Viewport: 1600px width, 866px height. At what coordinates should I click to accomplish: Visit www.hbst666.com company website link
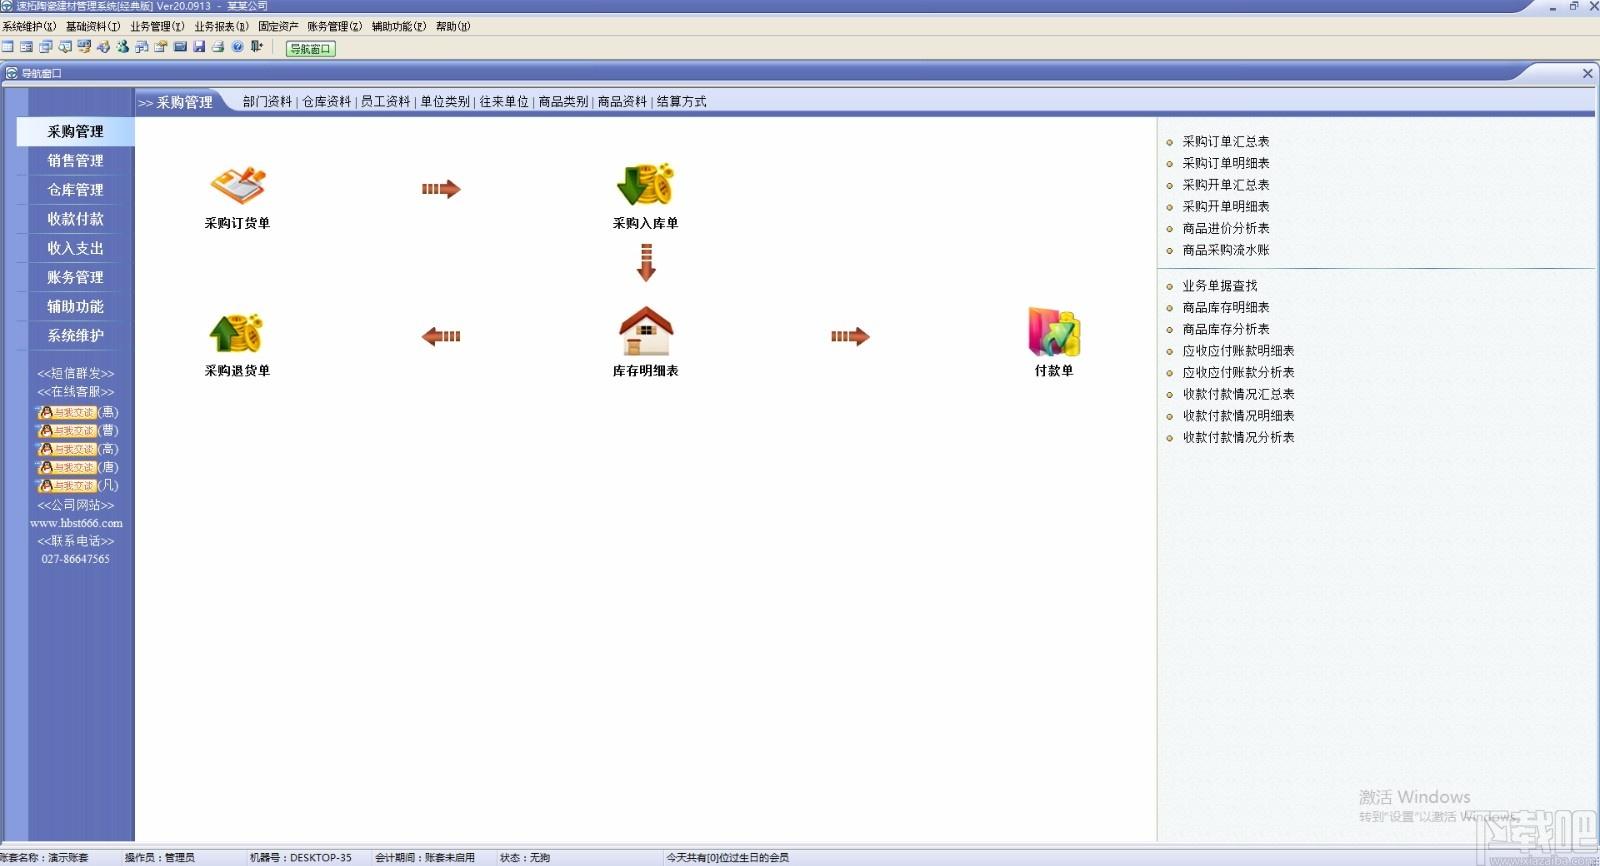[x=76, y=523]
